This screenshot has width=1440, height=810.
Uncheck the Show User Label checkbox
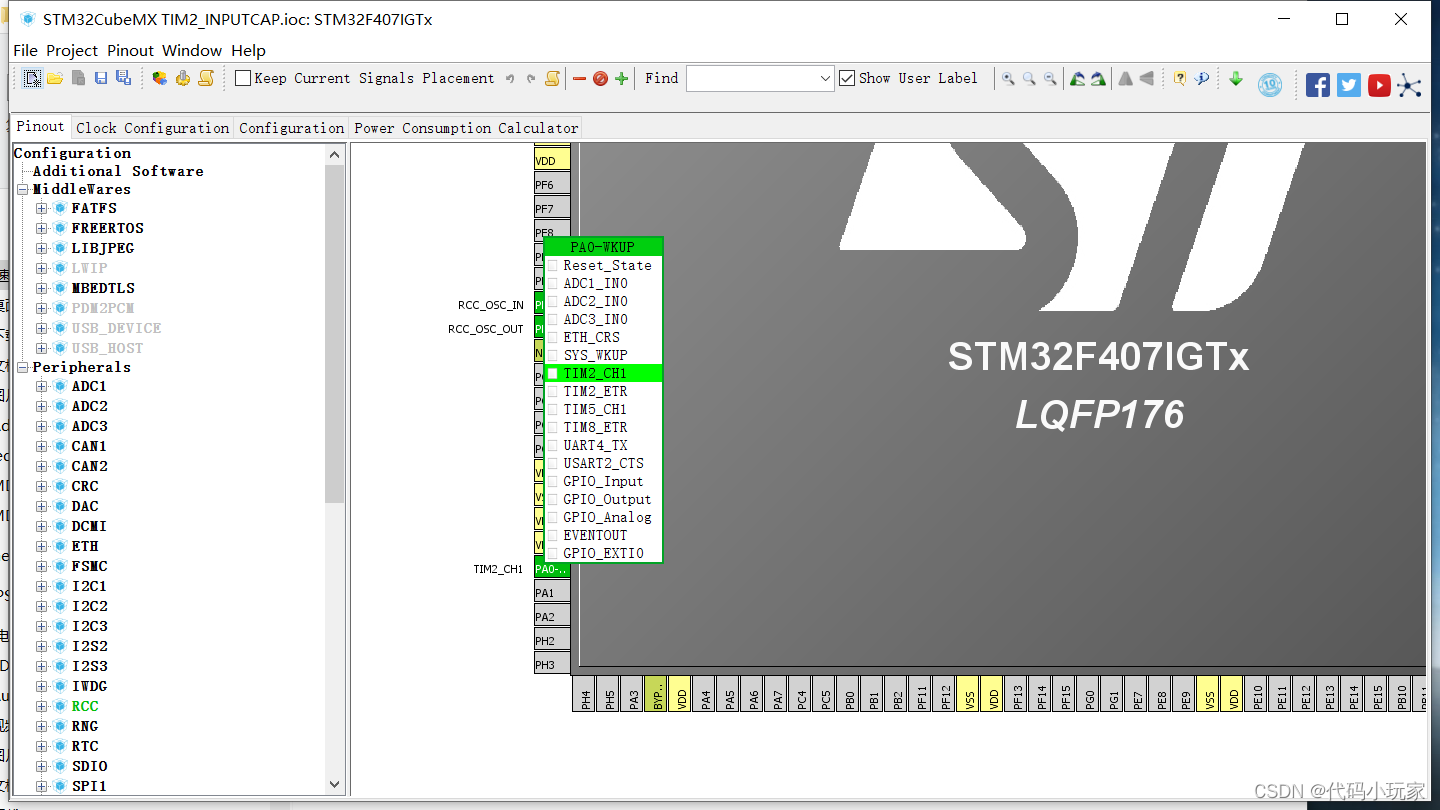click(x=847, y=78)
